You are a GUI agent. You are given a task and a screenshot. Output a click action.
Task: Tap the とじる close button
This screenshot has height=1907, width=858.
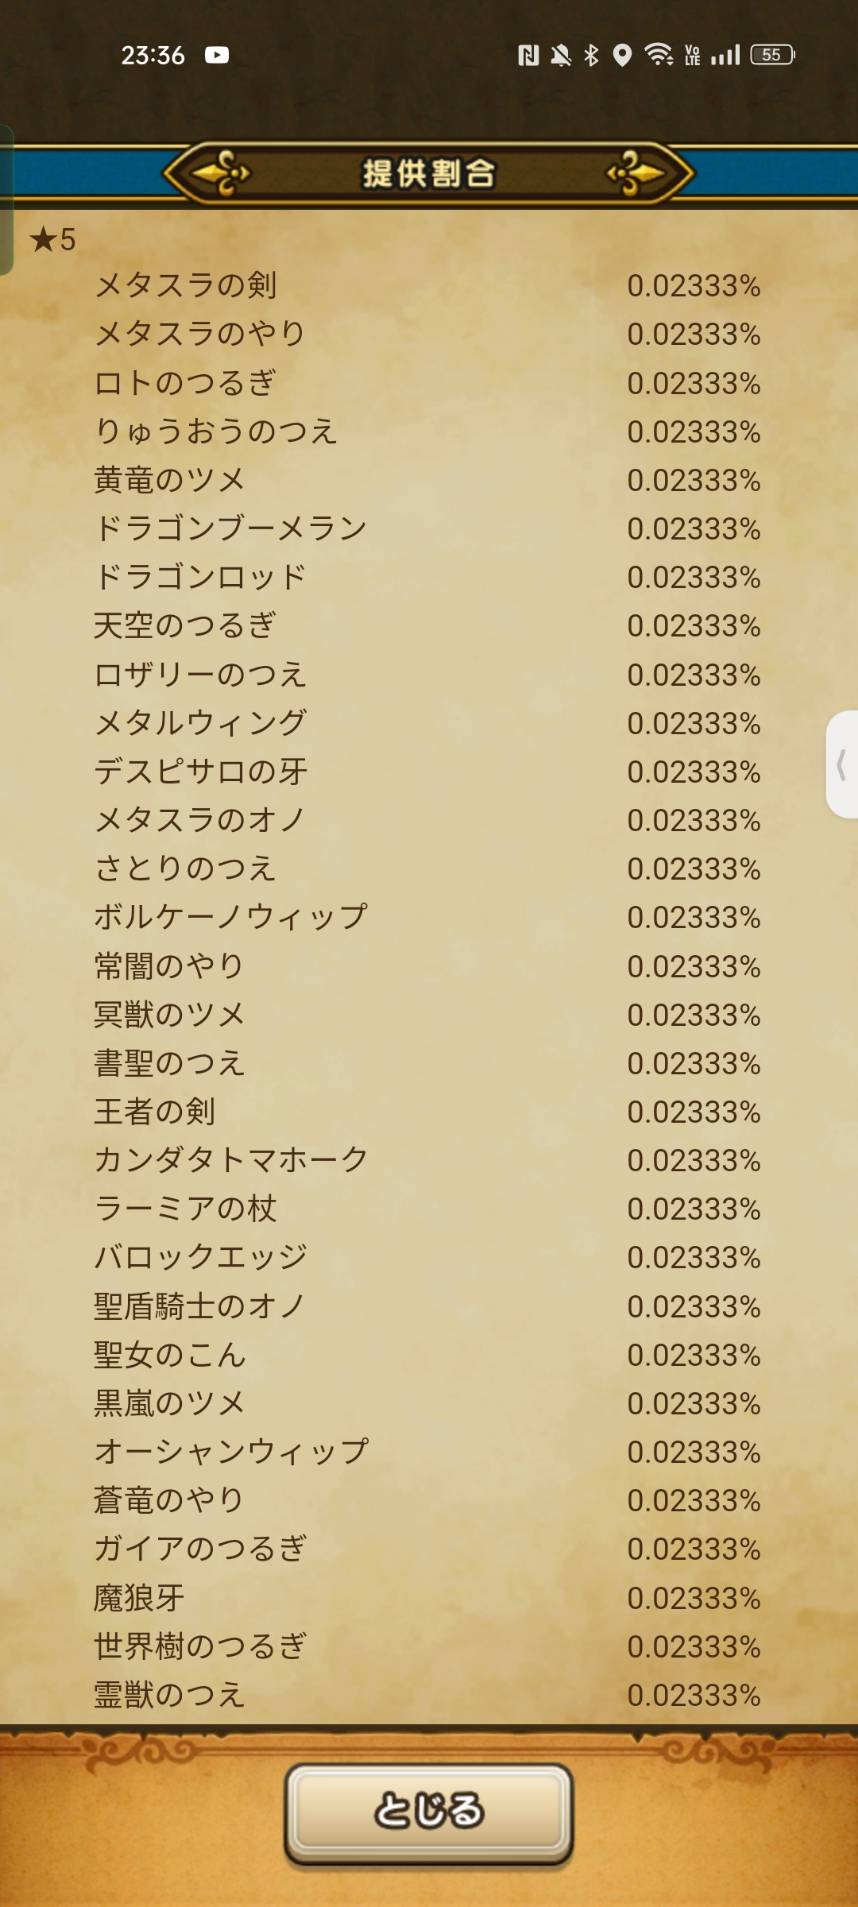click(428, 1811)
